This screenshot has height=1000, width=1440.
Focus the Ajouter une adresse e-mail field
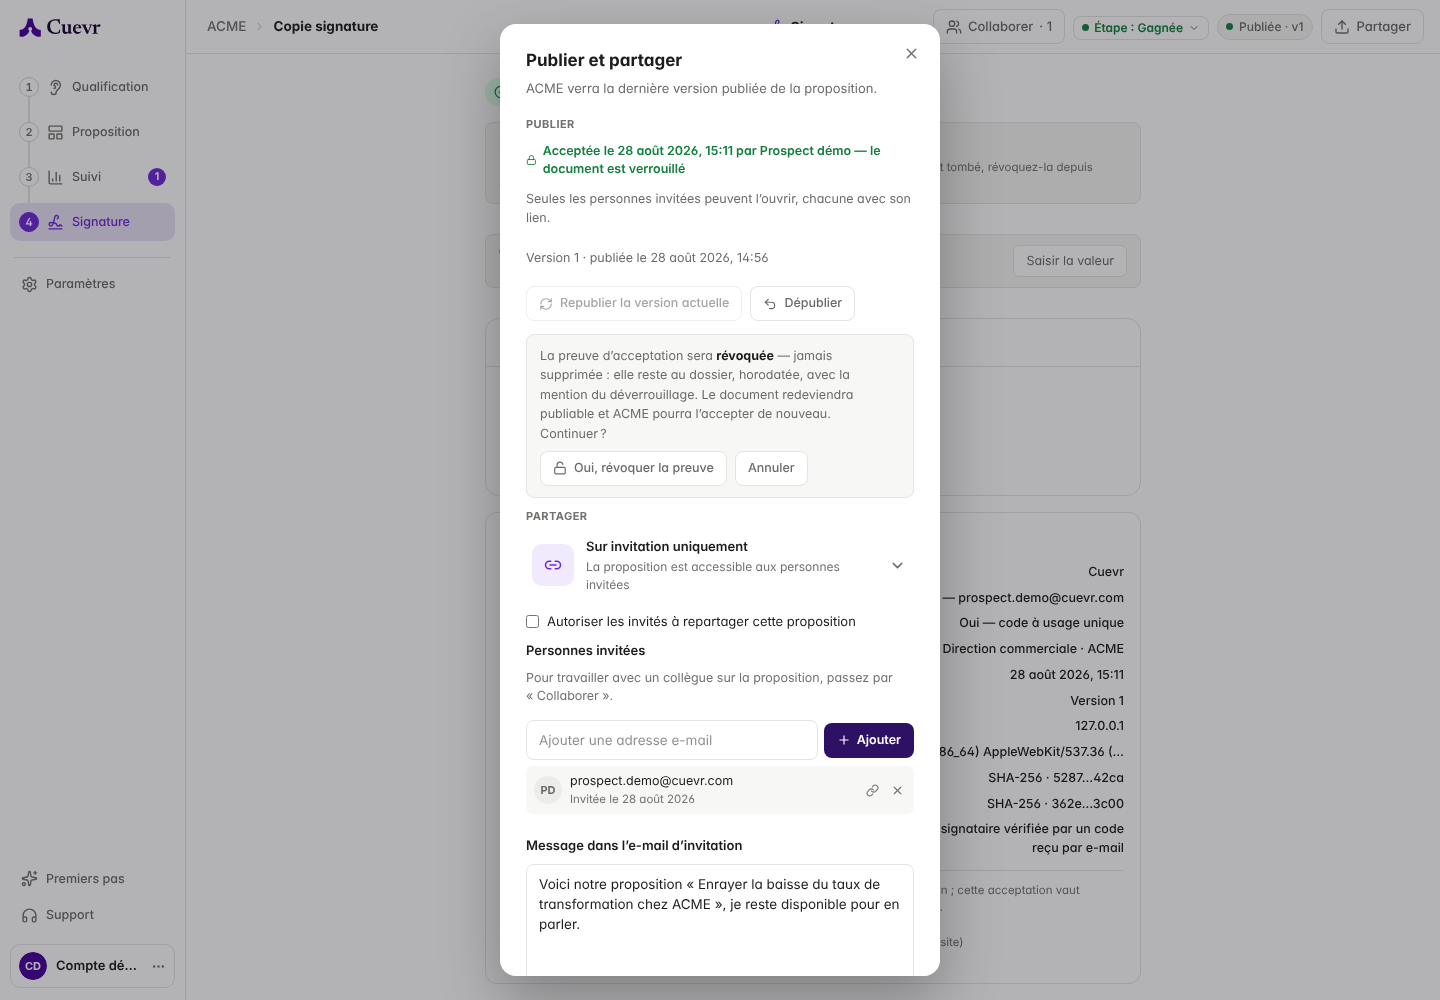click(x=672, y=740)
